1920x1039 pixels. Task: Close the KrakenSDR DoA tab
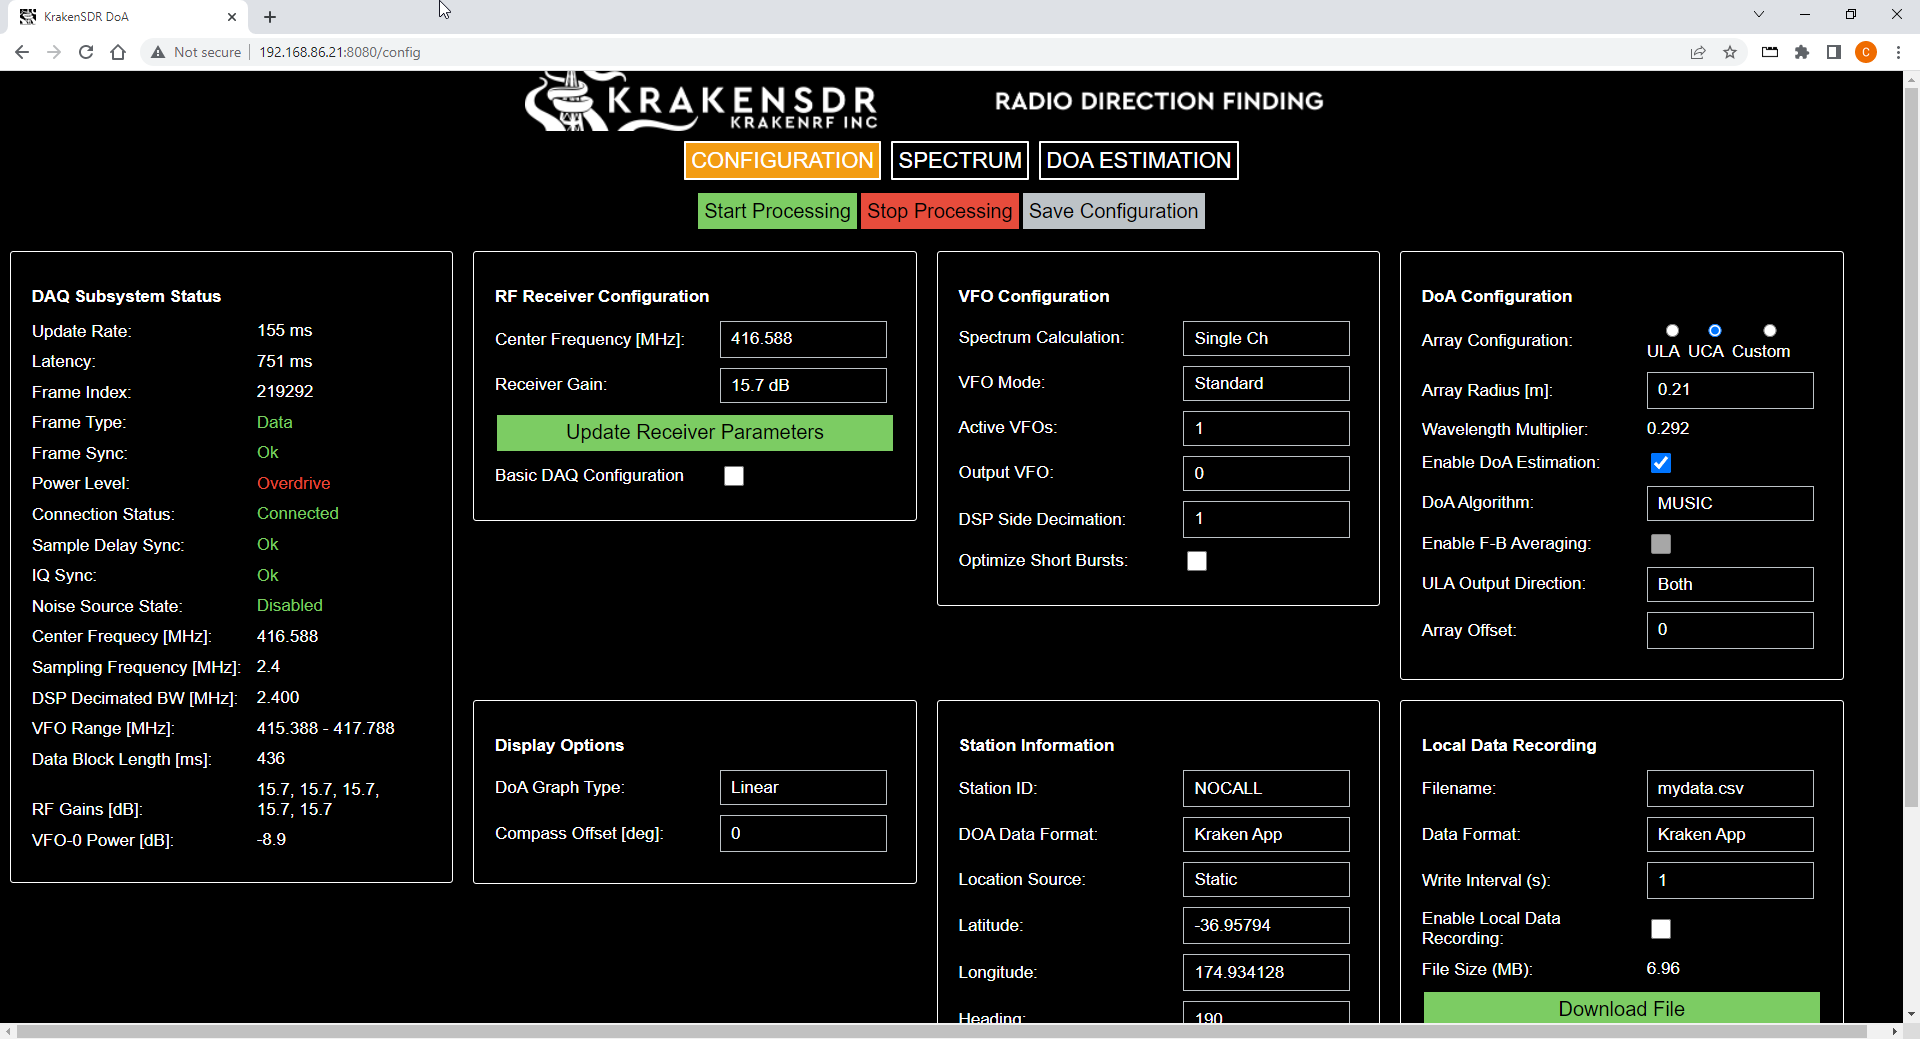pos(232,17)
